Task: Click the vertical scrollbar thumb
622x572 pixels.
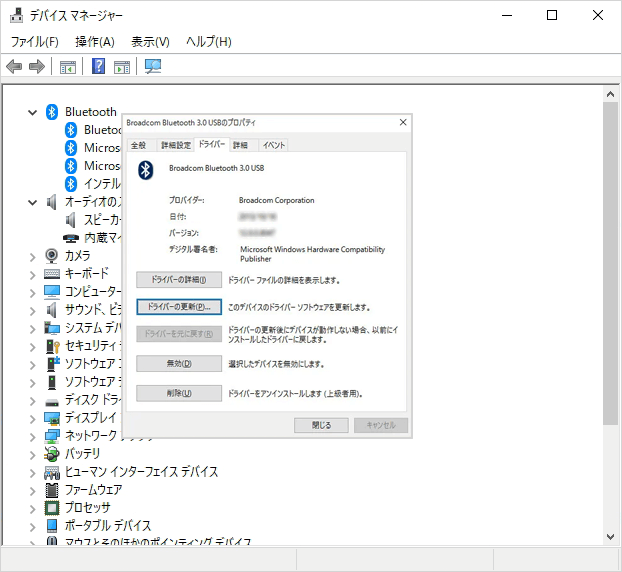Action: click(x=610, y=264)
